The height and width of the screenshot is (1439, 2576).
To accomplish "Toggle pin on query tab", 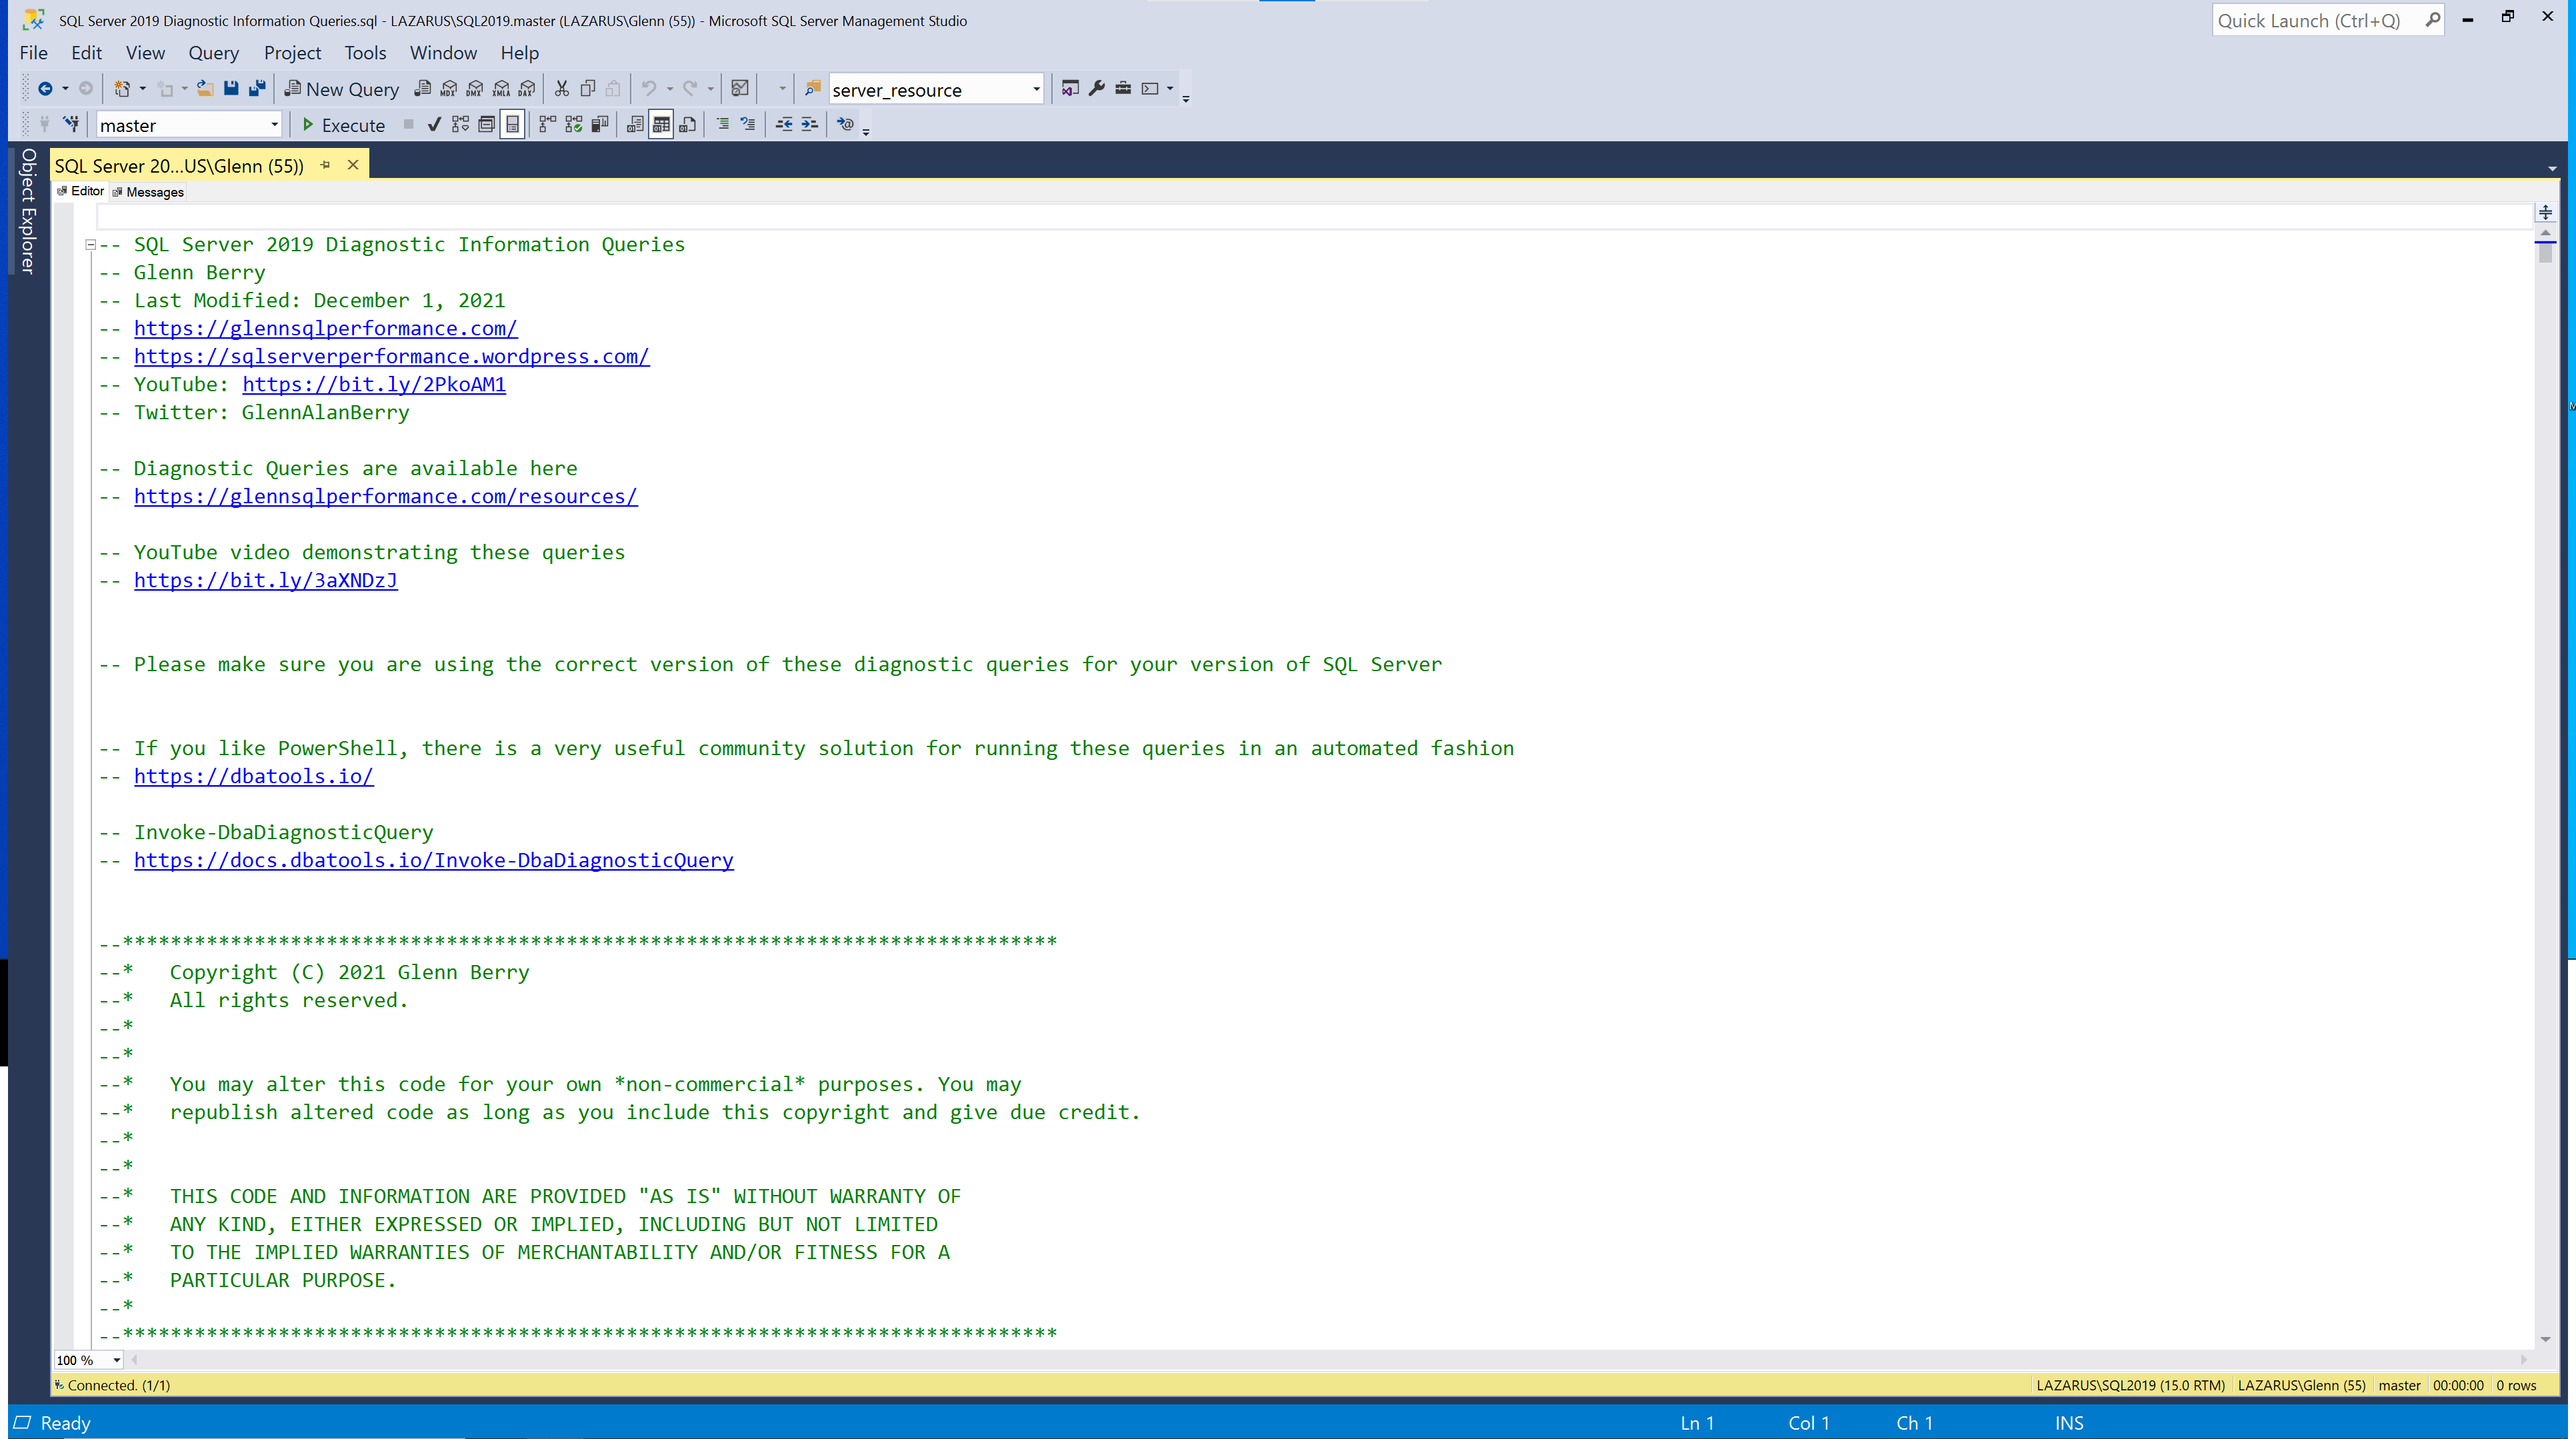I will click(x=325, y=165).
